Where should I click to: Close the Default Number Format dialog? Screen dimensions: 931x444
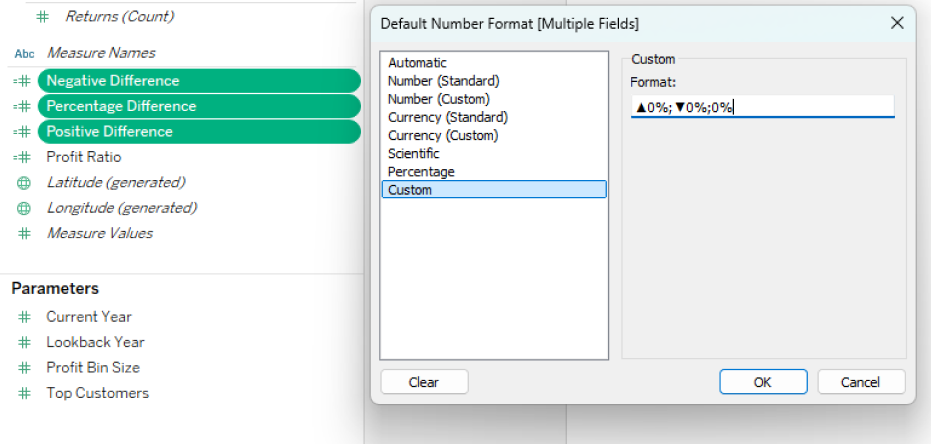[897, 22]
